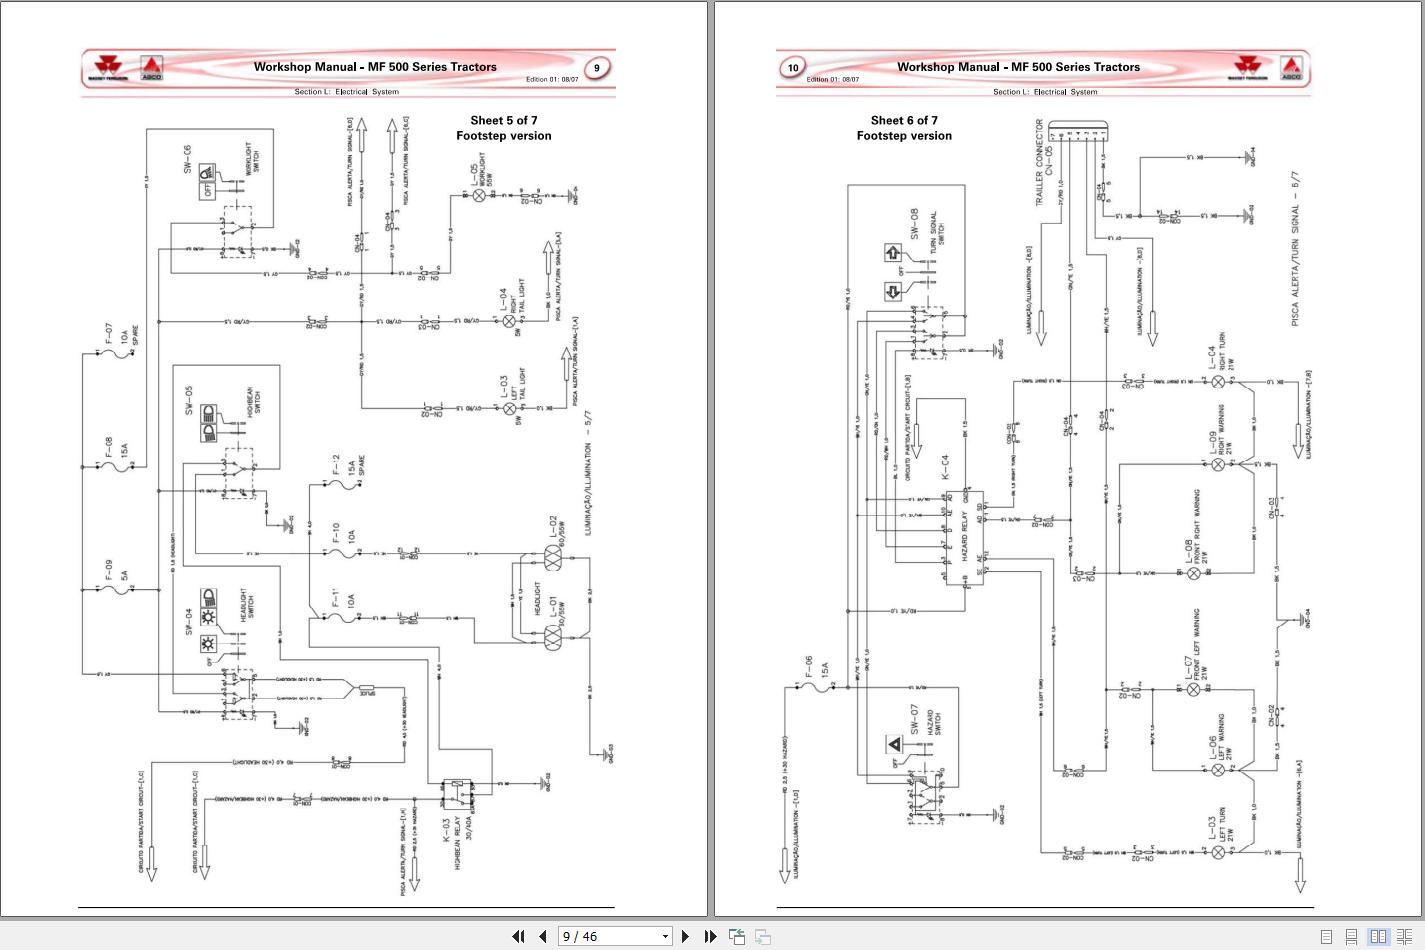The height and width of the screenshot is (950, 1425).
Task: Click 'Footstep version' text on page 9
Action: [x=504, y=136]
